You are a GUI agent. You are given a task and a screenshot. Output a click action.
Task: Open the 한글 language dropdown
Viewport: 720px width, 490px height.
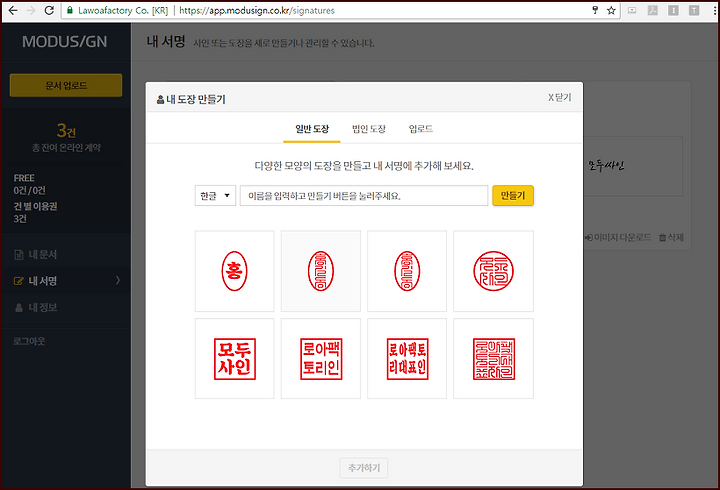click(215, 196)
